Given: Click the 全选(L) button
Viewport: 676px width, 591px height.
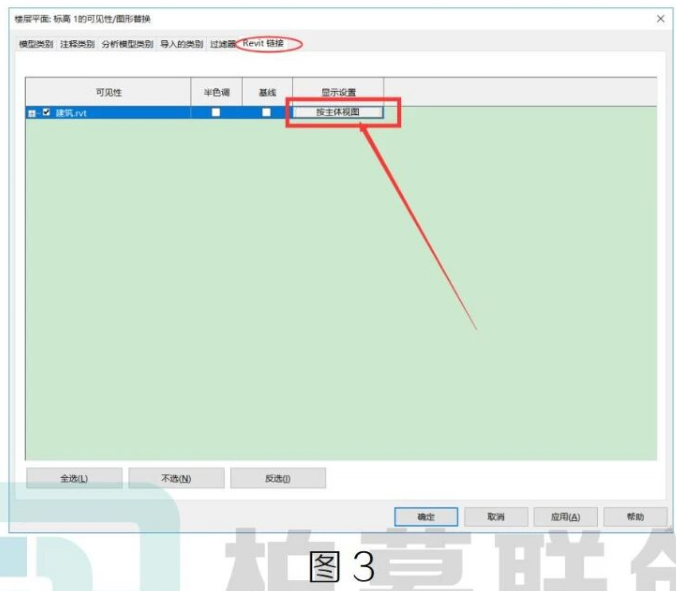Looking at the screenshot, I should tap(74, 478).
